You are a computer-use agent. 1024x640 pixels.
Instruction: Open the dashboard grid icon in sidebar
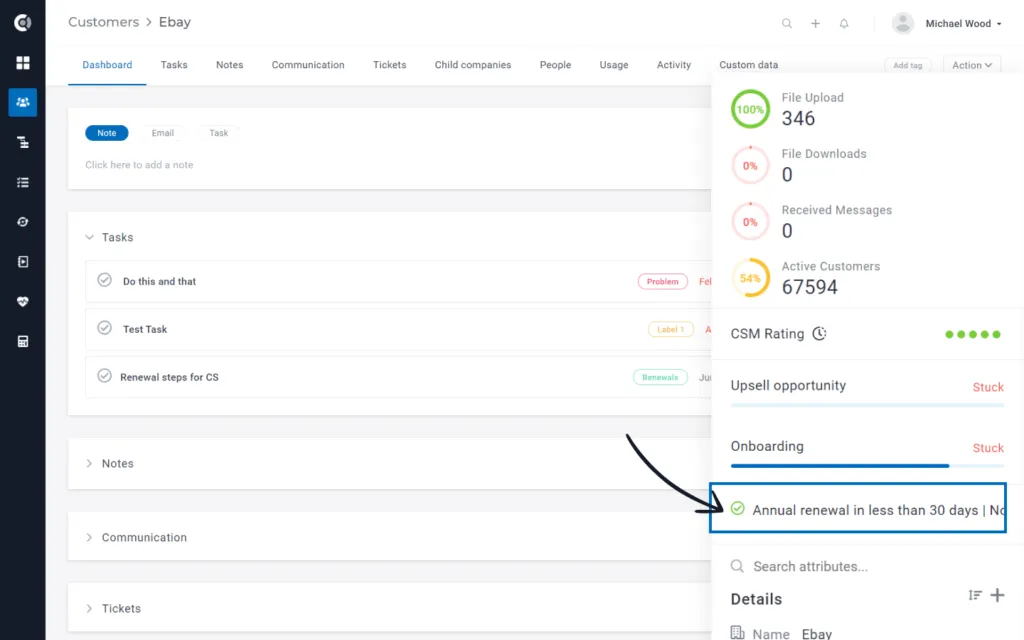(x=23, y=63)
